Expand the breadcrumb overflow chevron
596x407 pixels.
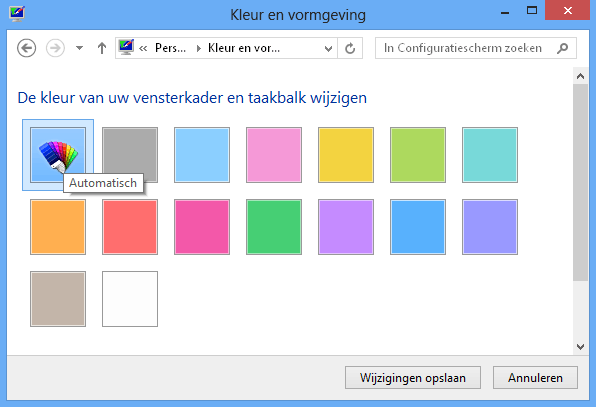tap(143, 48)
